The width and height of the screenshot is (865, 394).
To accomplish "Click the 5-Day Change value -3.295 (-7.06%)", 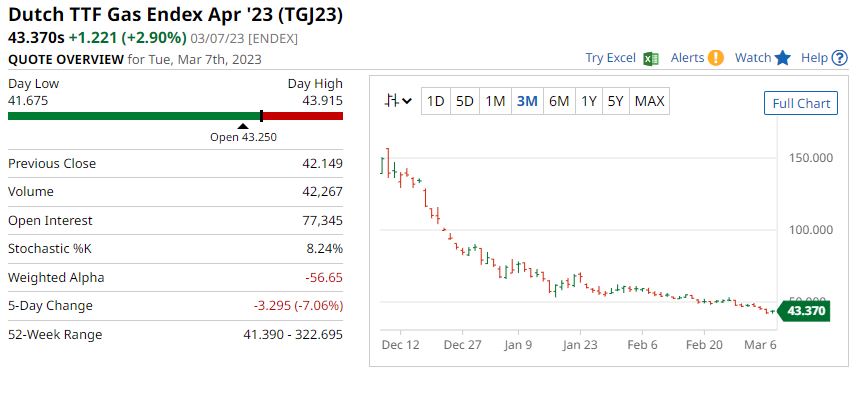I will (x=298, y=306).
